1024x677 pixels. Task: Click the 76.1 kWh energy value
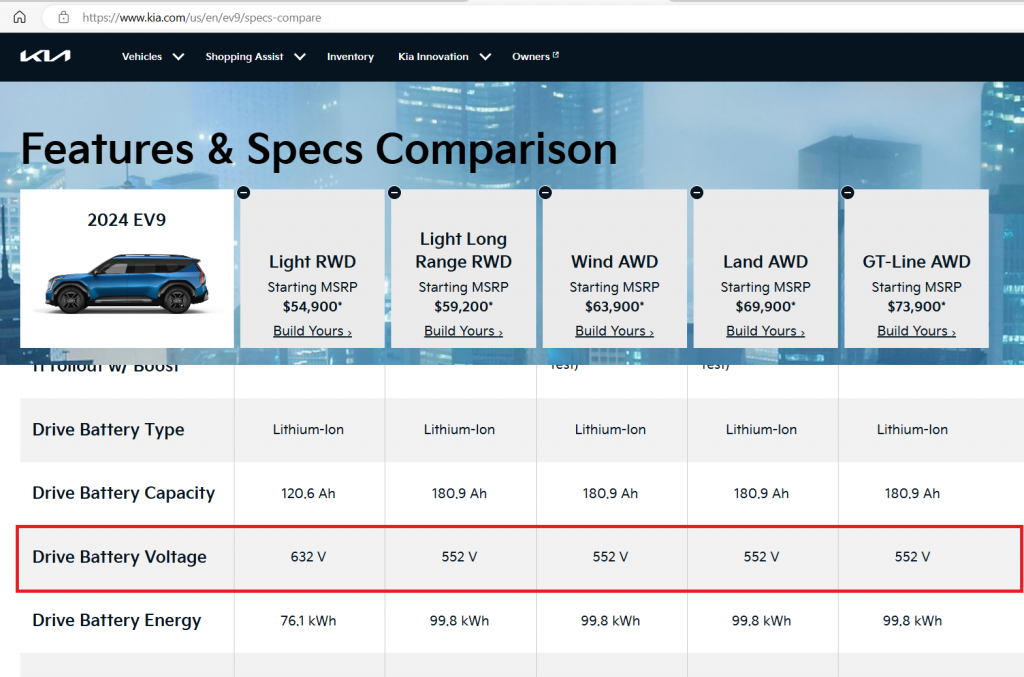pos(308,621)
